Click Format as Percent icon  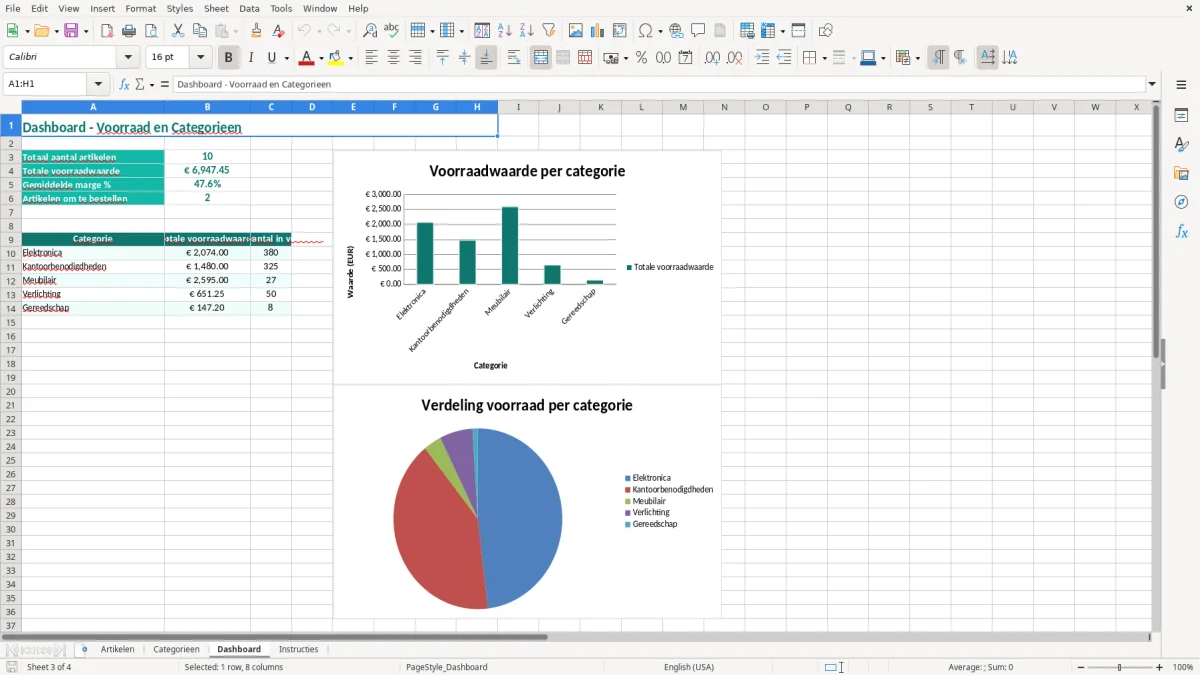pyautogui.click(x=641, y=58)
